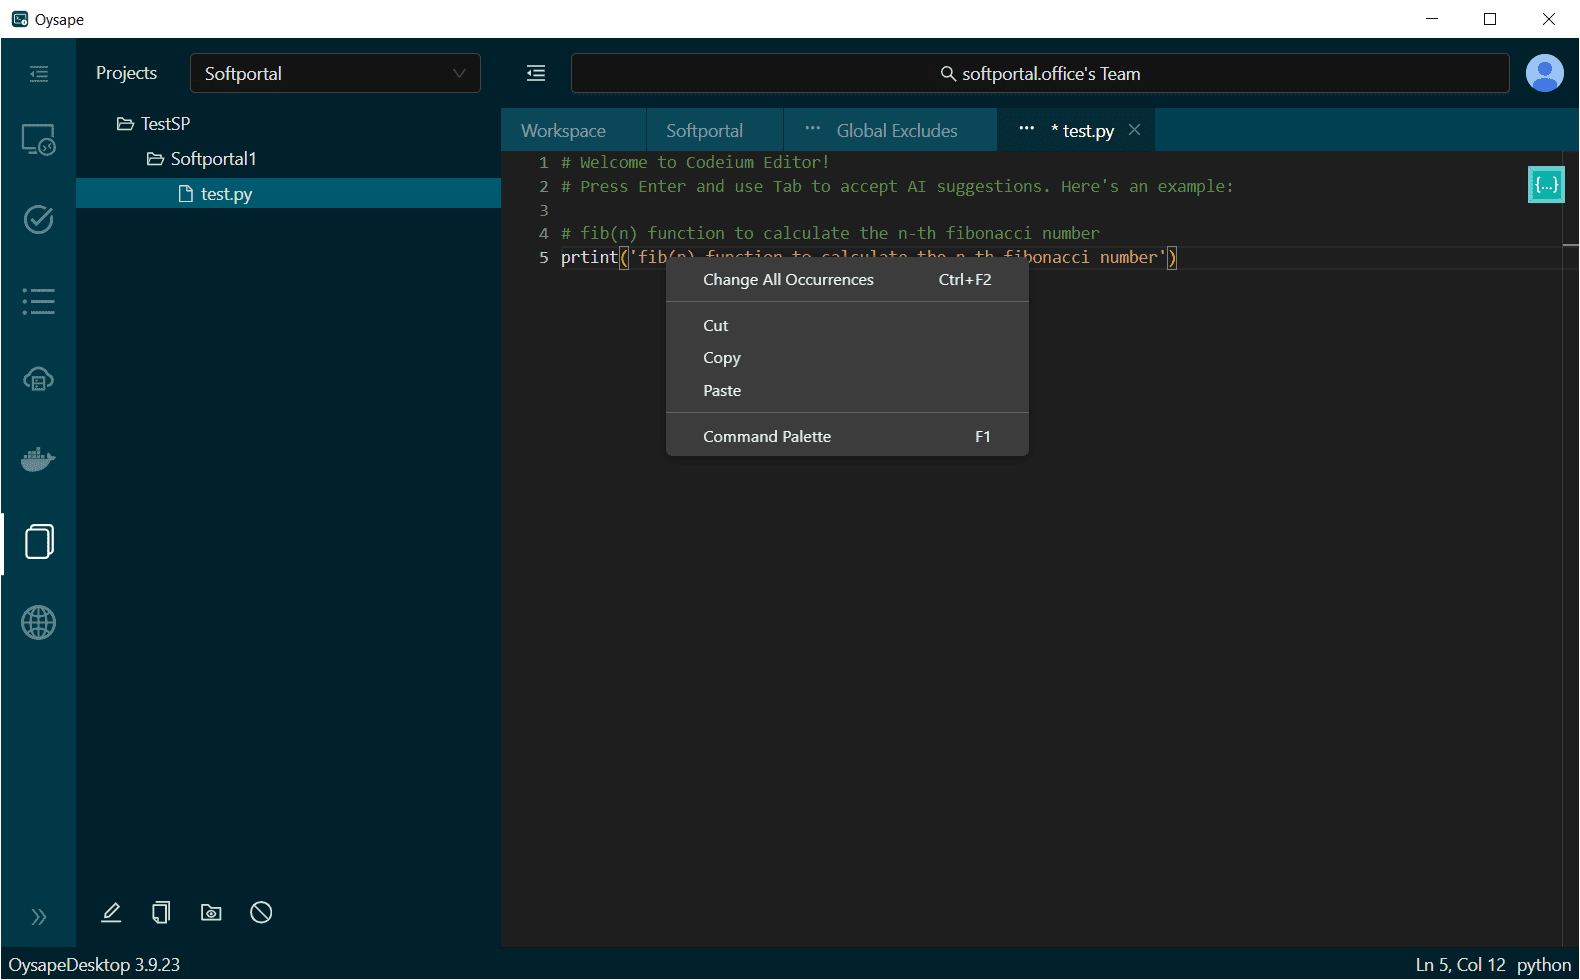1580x980 pixels.
Task: Switch to the Workspace tab
Action: point(563,131)
